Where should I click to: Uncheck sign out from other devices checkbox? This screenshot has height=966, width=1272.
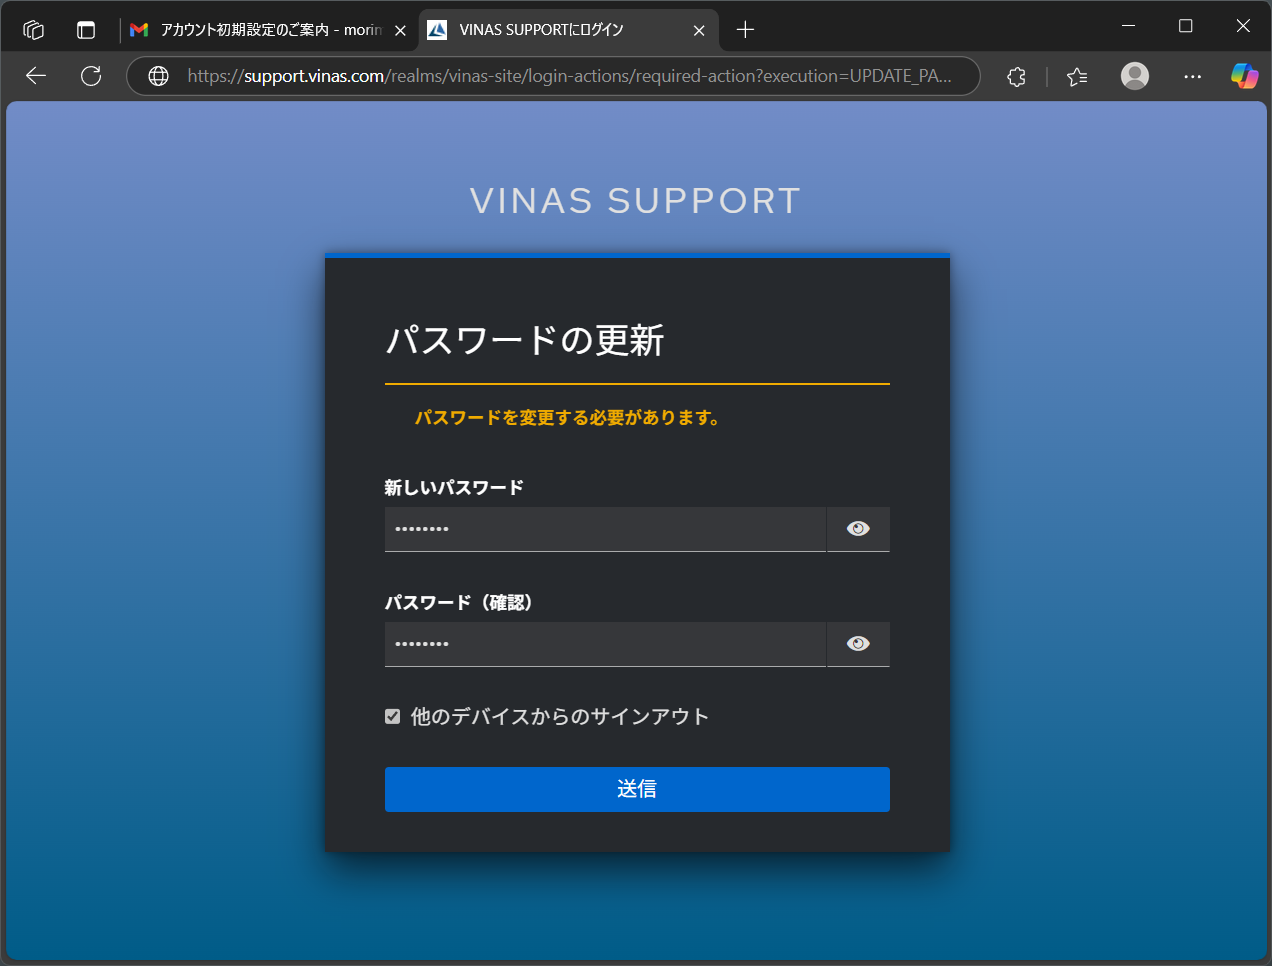coord(393,716)
